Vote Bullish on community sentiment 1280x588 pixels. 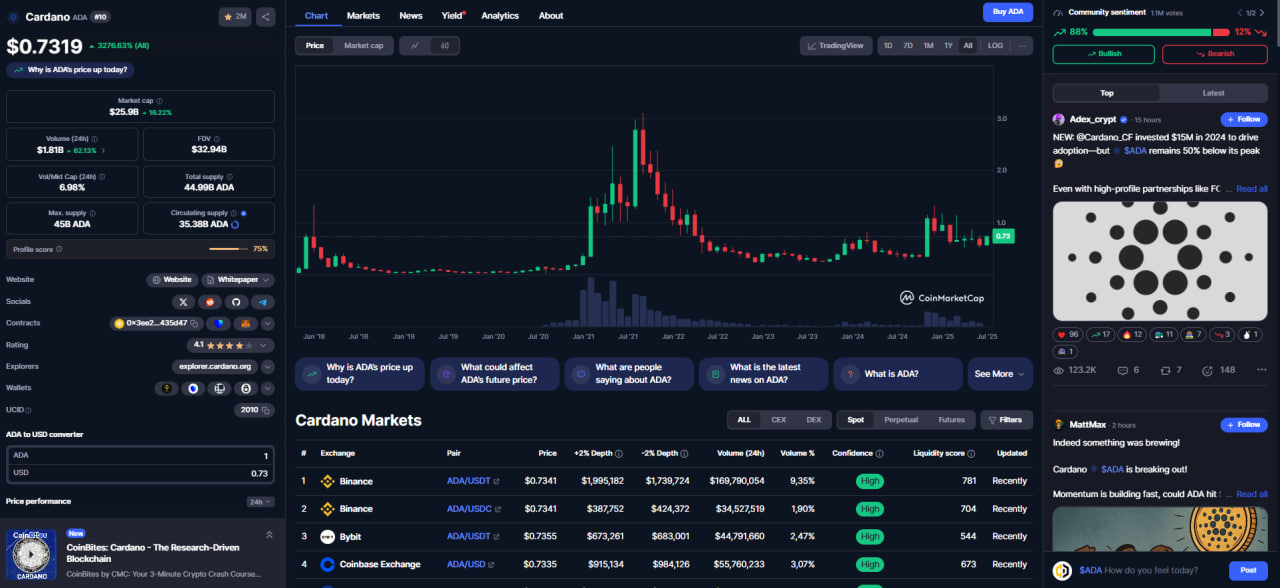tap(1104, 54)
